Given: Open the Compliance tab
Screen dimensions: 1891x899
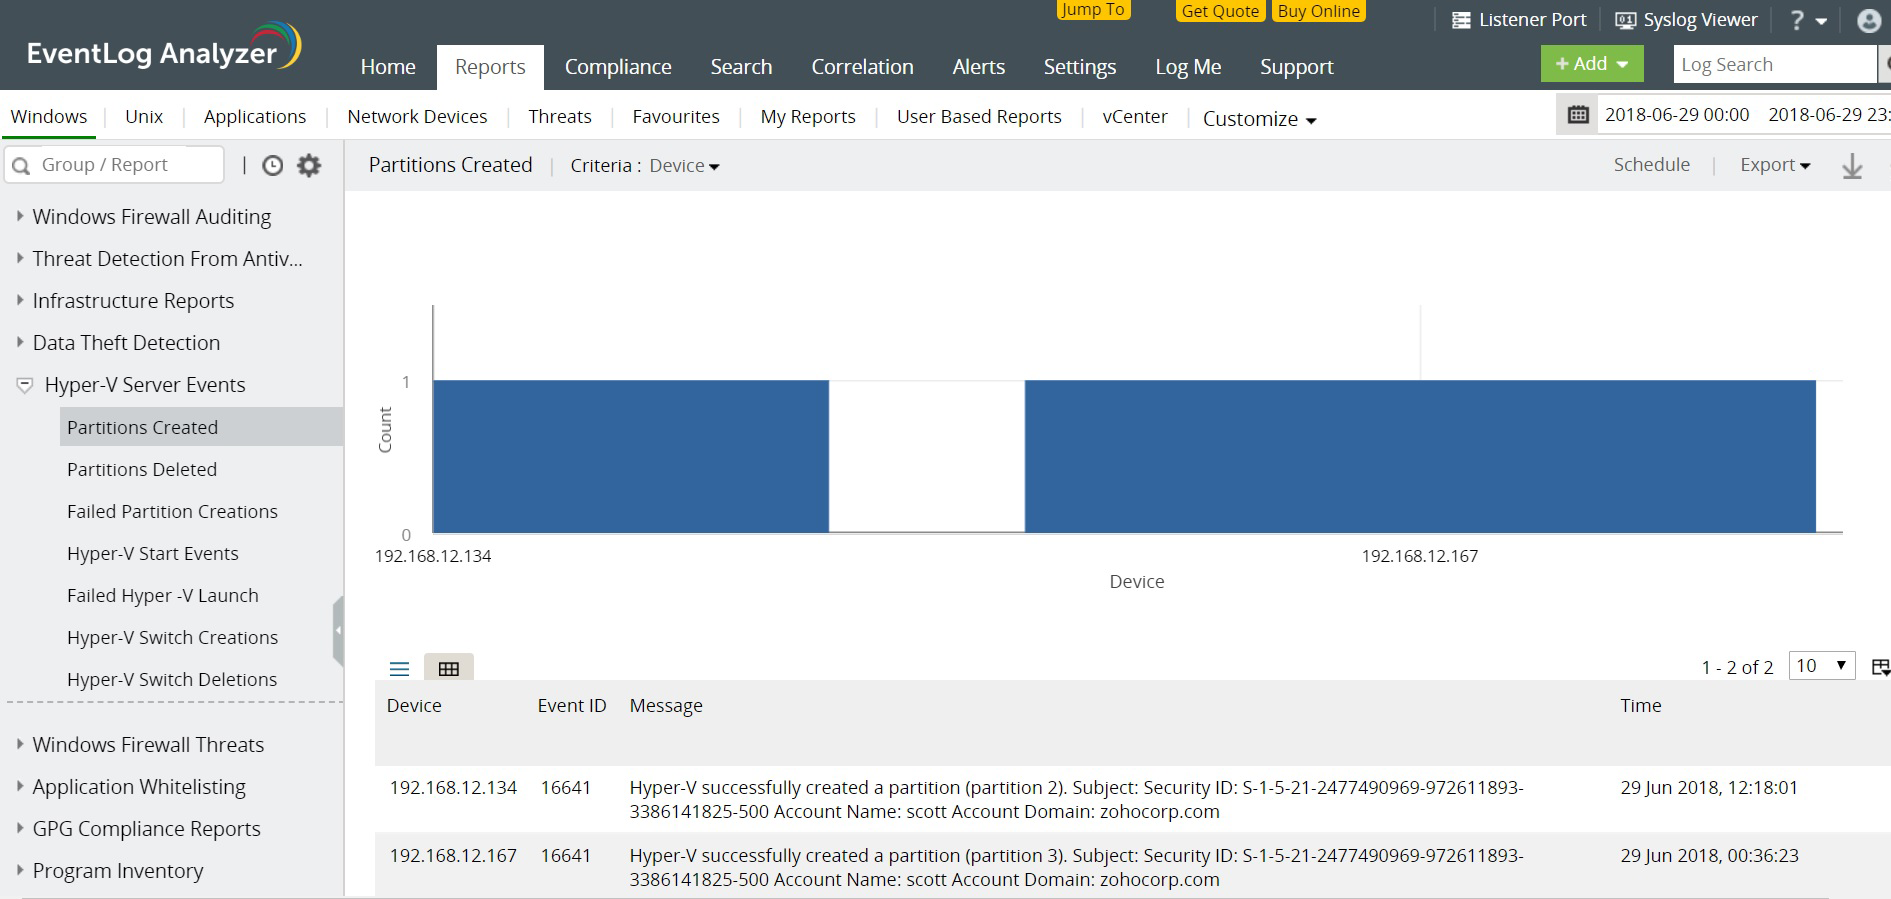Looking at the screenshot, I should coord(618,67).
